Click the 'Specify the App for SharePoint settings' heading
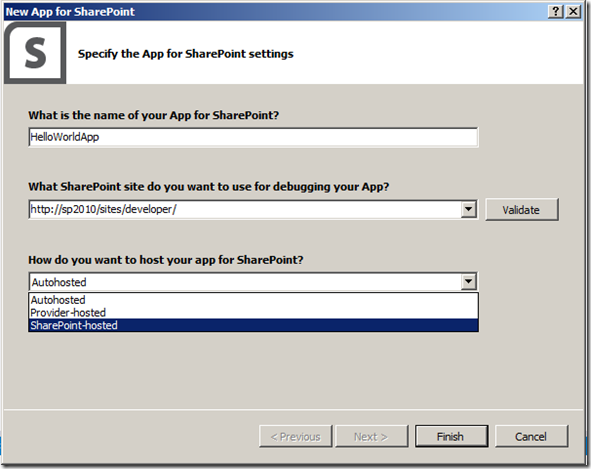This screenshot has width=591, height=469. tap(185, 54)
